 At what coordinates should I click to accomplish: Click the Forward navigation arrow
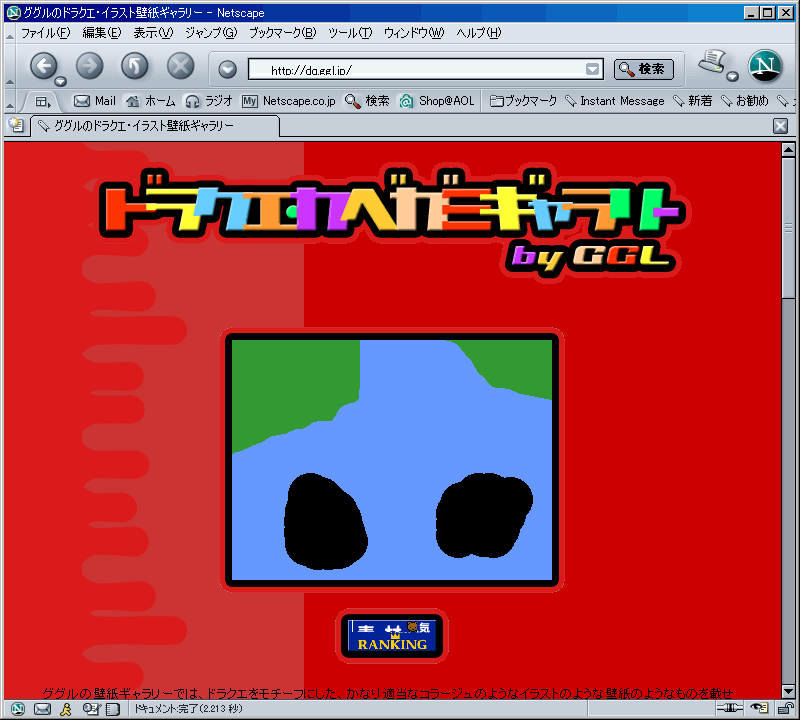[x=89, y=66]
